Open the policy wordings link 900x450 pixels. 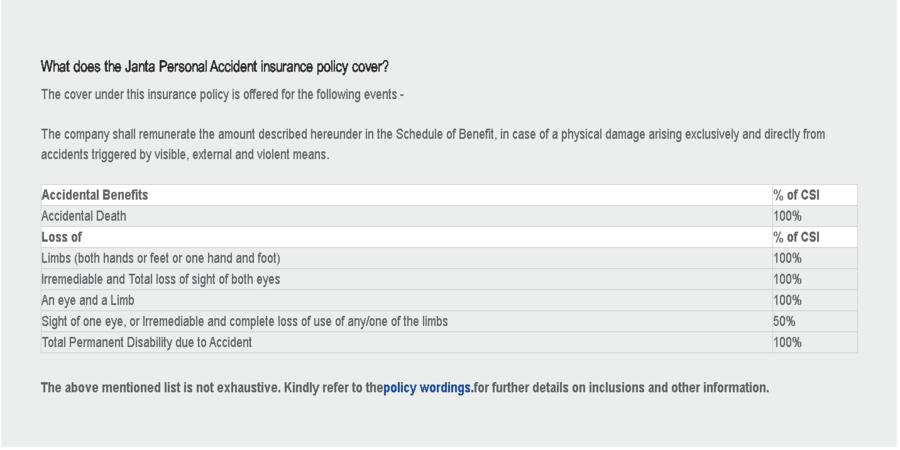pos(428,388)
